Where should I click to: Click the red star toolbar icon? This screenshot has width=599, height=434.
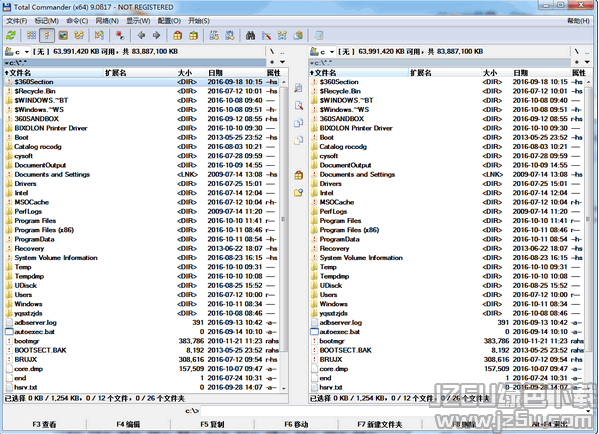(x=120, y=36)
